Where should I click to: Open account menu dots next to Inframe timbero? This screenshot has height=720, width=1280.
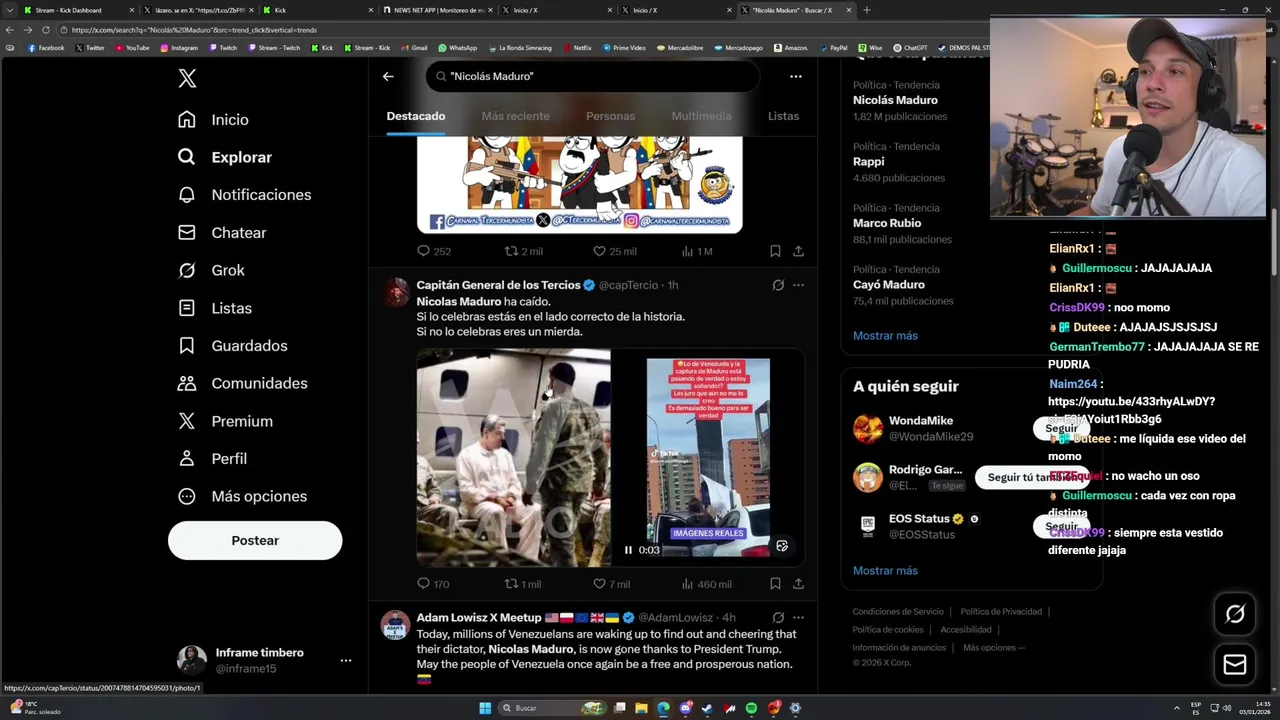pyautogui.click(x=345, y=660)
